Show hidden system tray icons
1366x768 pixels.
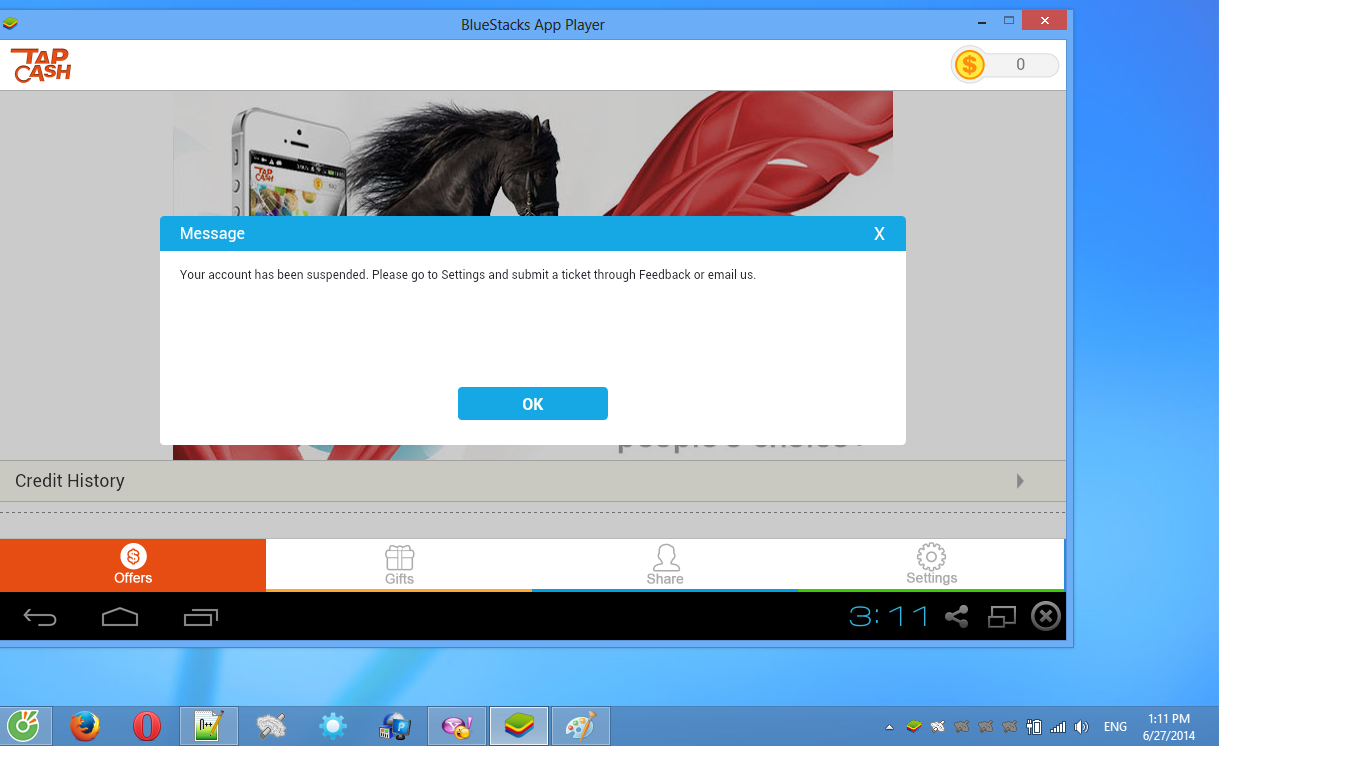[889, 727]
